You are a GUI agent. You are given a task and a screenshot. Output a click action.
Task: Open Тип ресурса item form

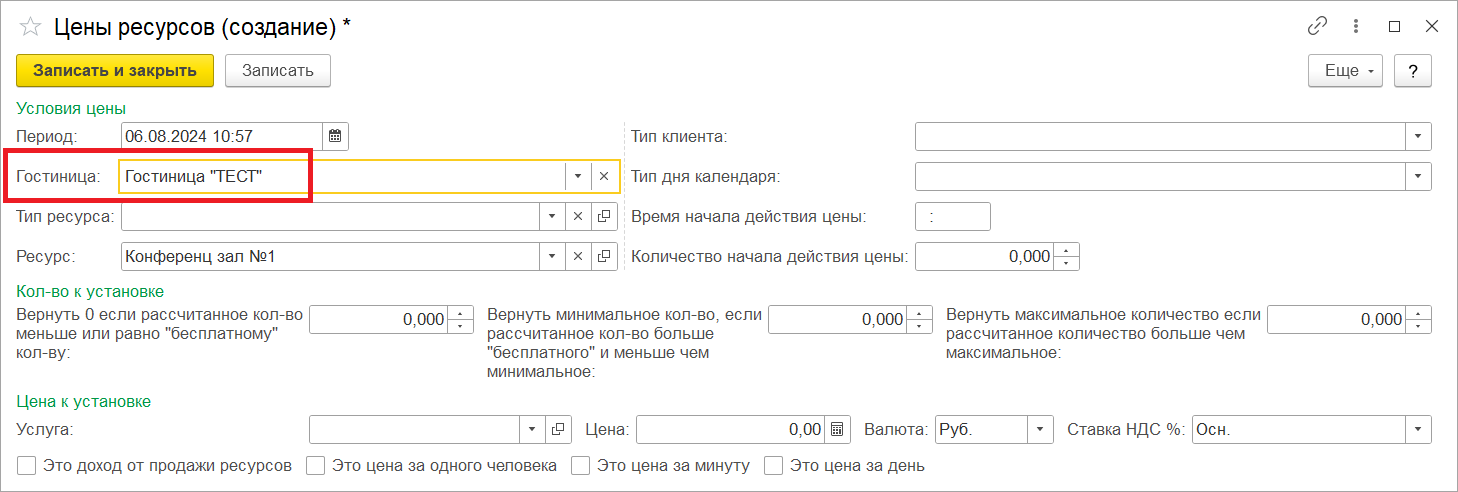click(603, 216)
